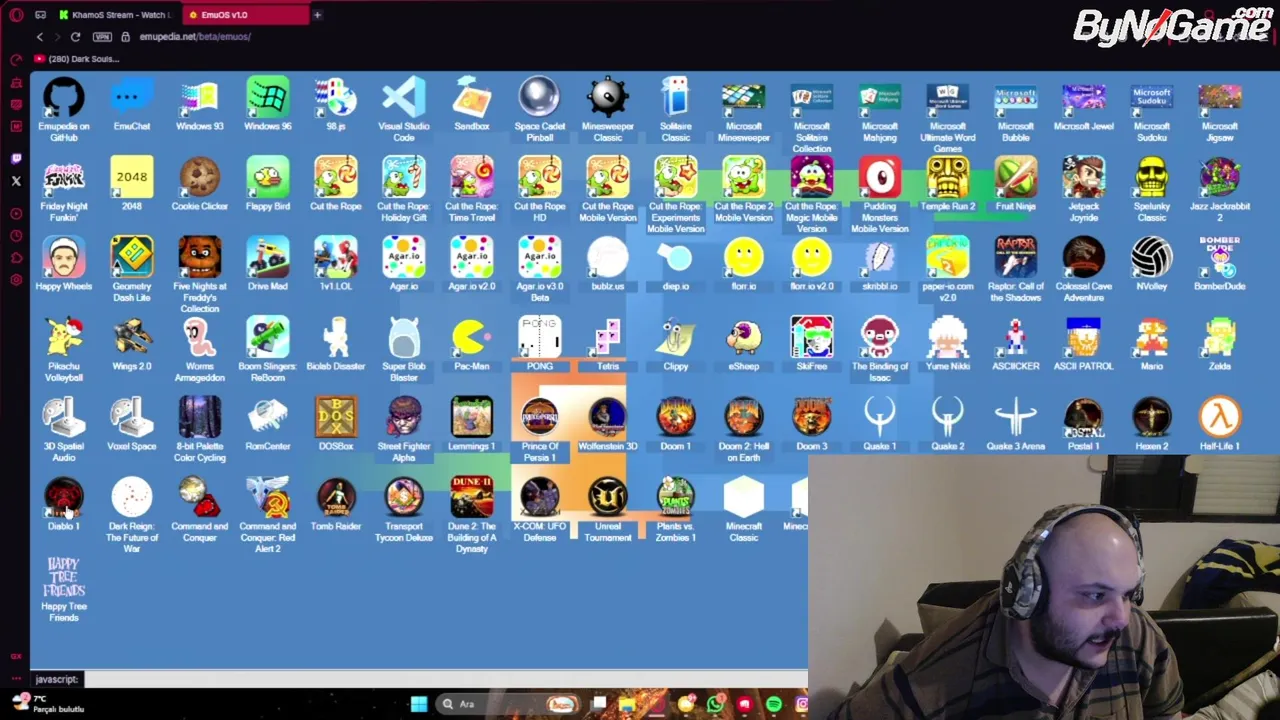
Task: Launch Raptor: Call of the Shadows
Action: (1016, 268)
